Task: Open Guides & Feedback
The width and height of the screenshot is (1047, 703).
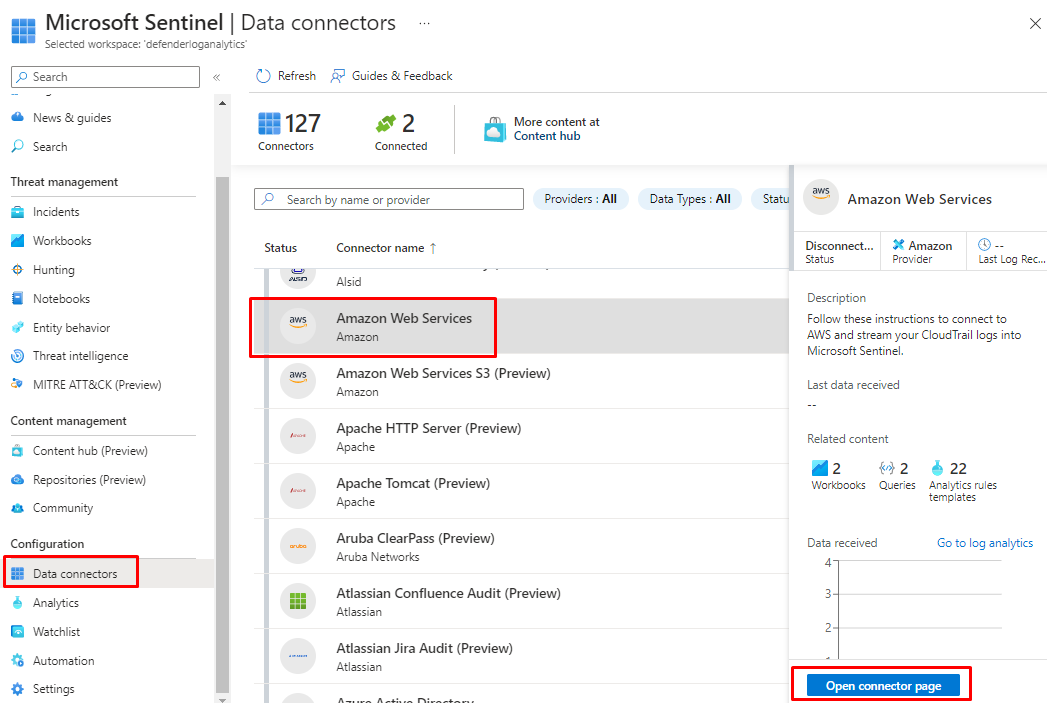Action: pyautogui.click(x=391, y=76)
